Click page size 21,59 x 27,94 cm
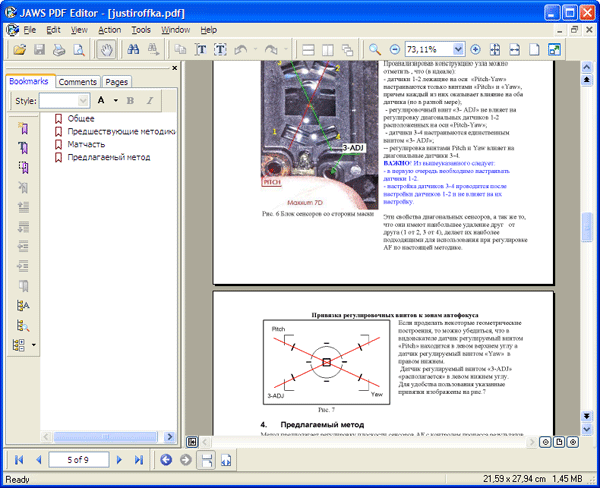Image resolution: width=600 pixels, height=488 pixels. click(x=514, y=478)
